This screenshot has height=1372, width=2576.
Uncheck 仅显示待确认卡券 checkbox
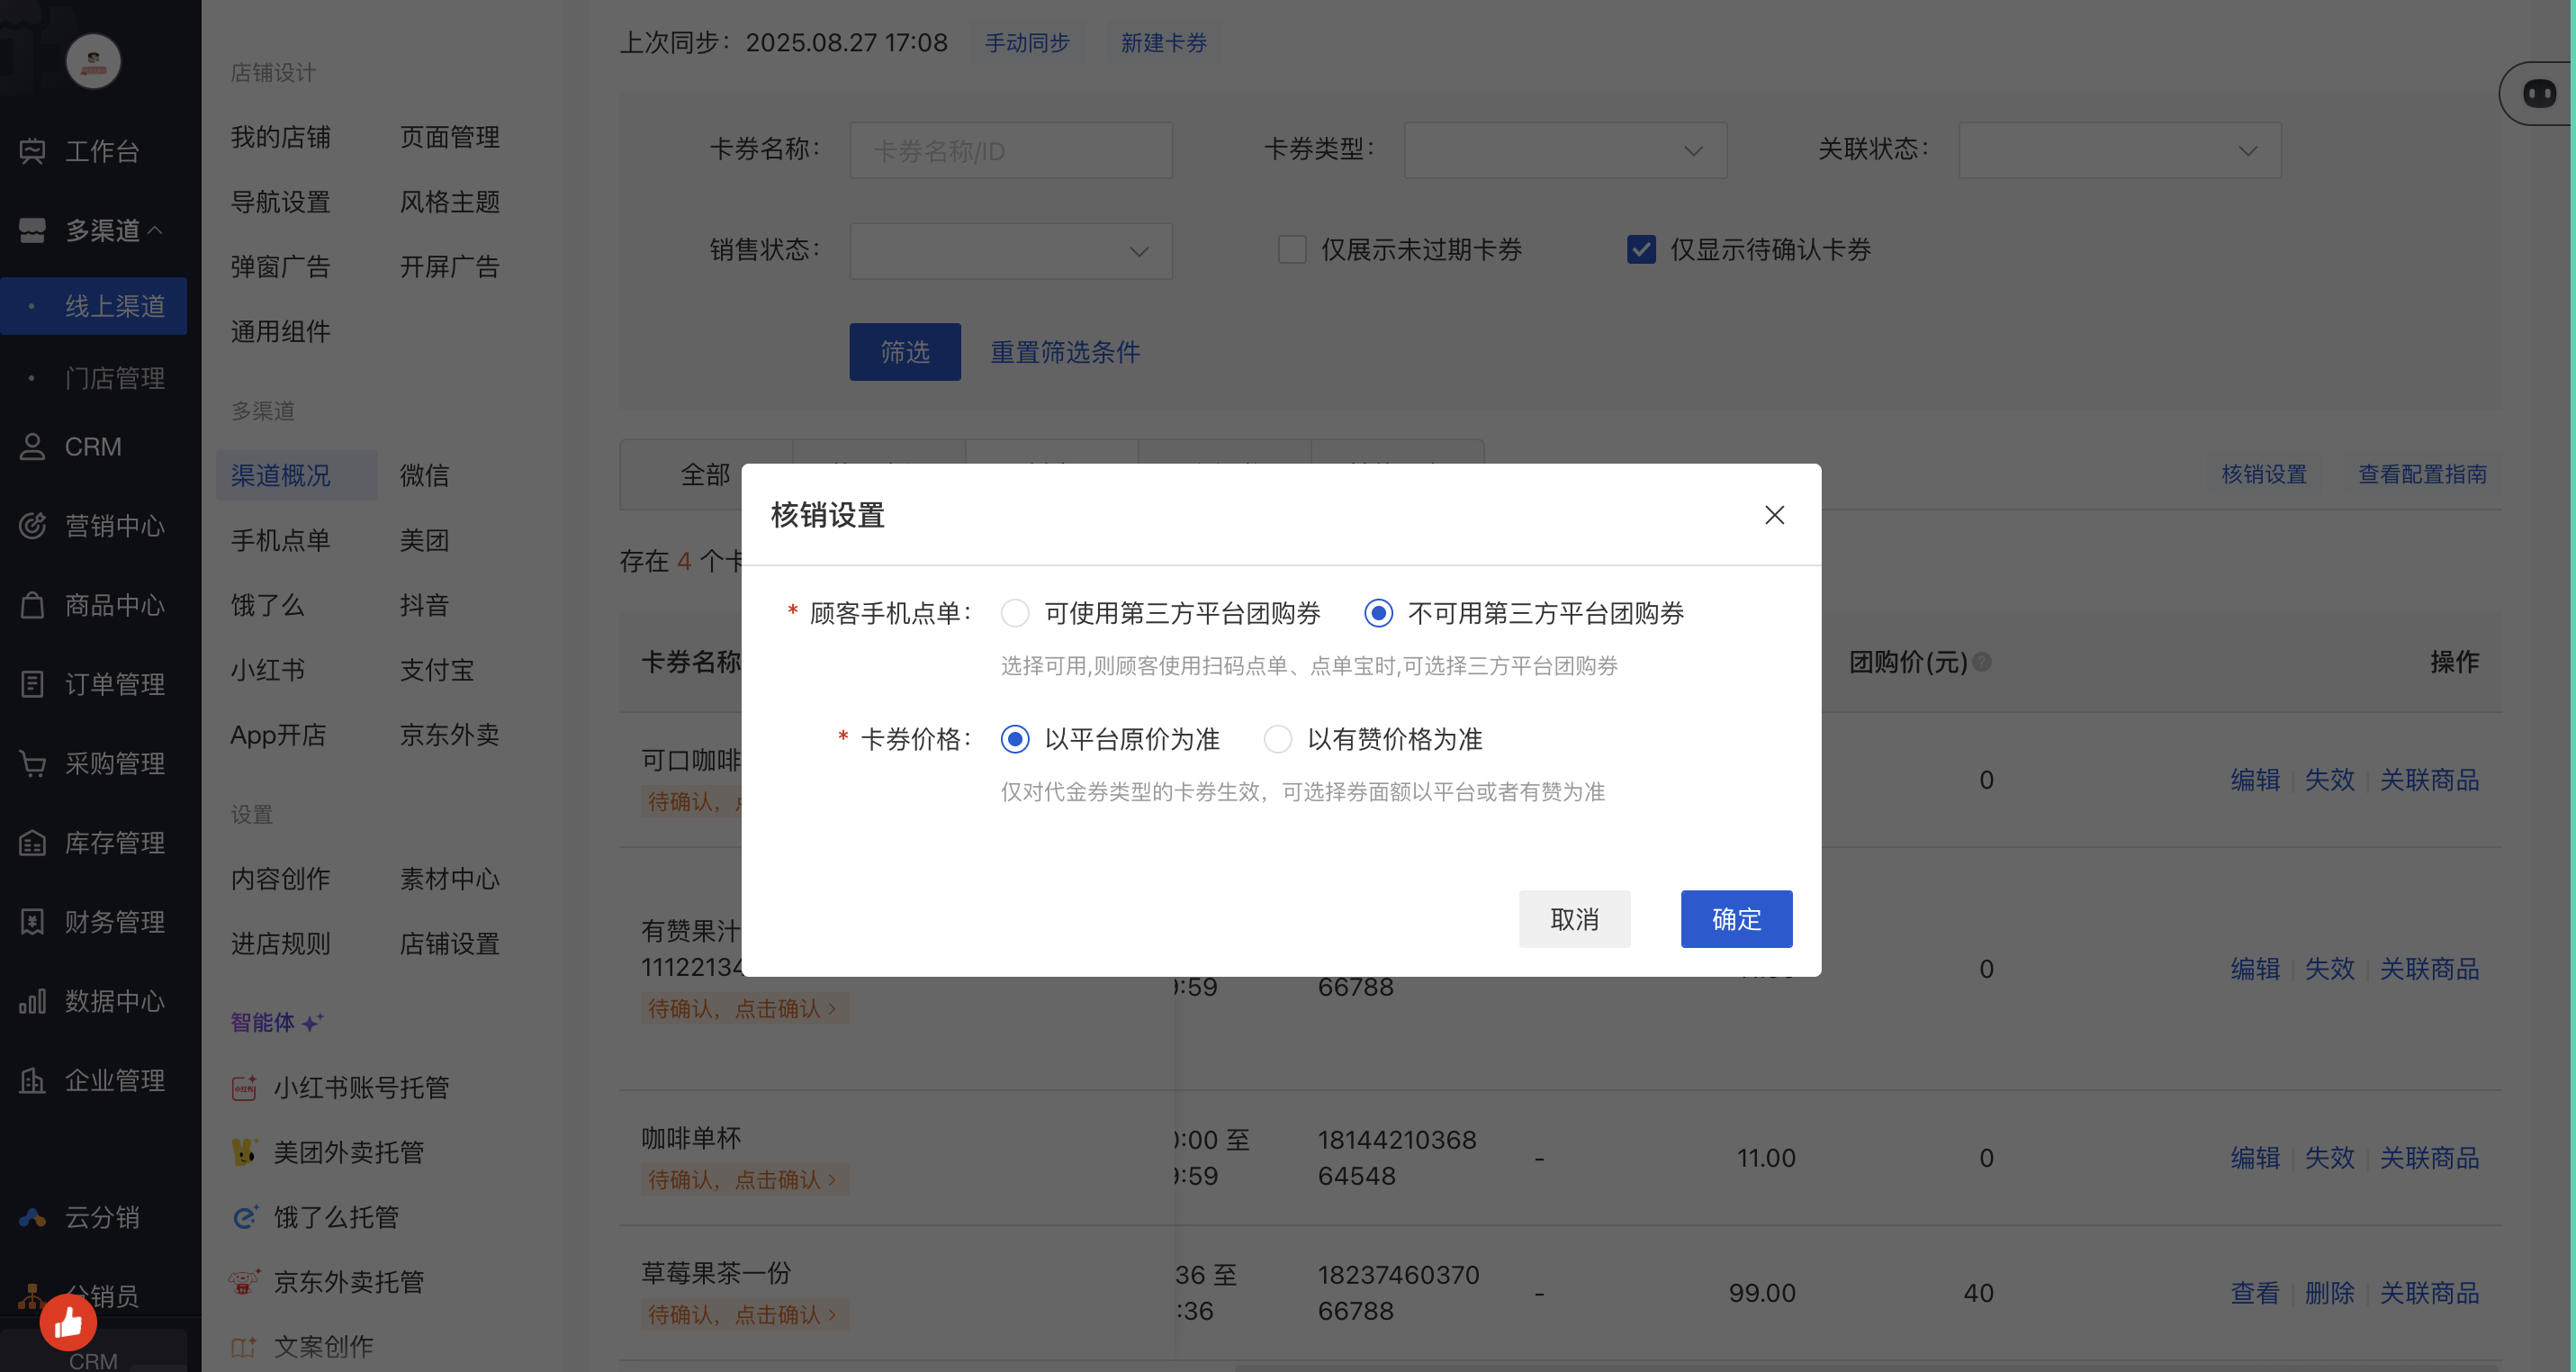pyautogui.click(x=1641, y=249)
